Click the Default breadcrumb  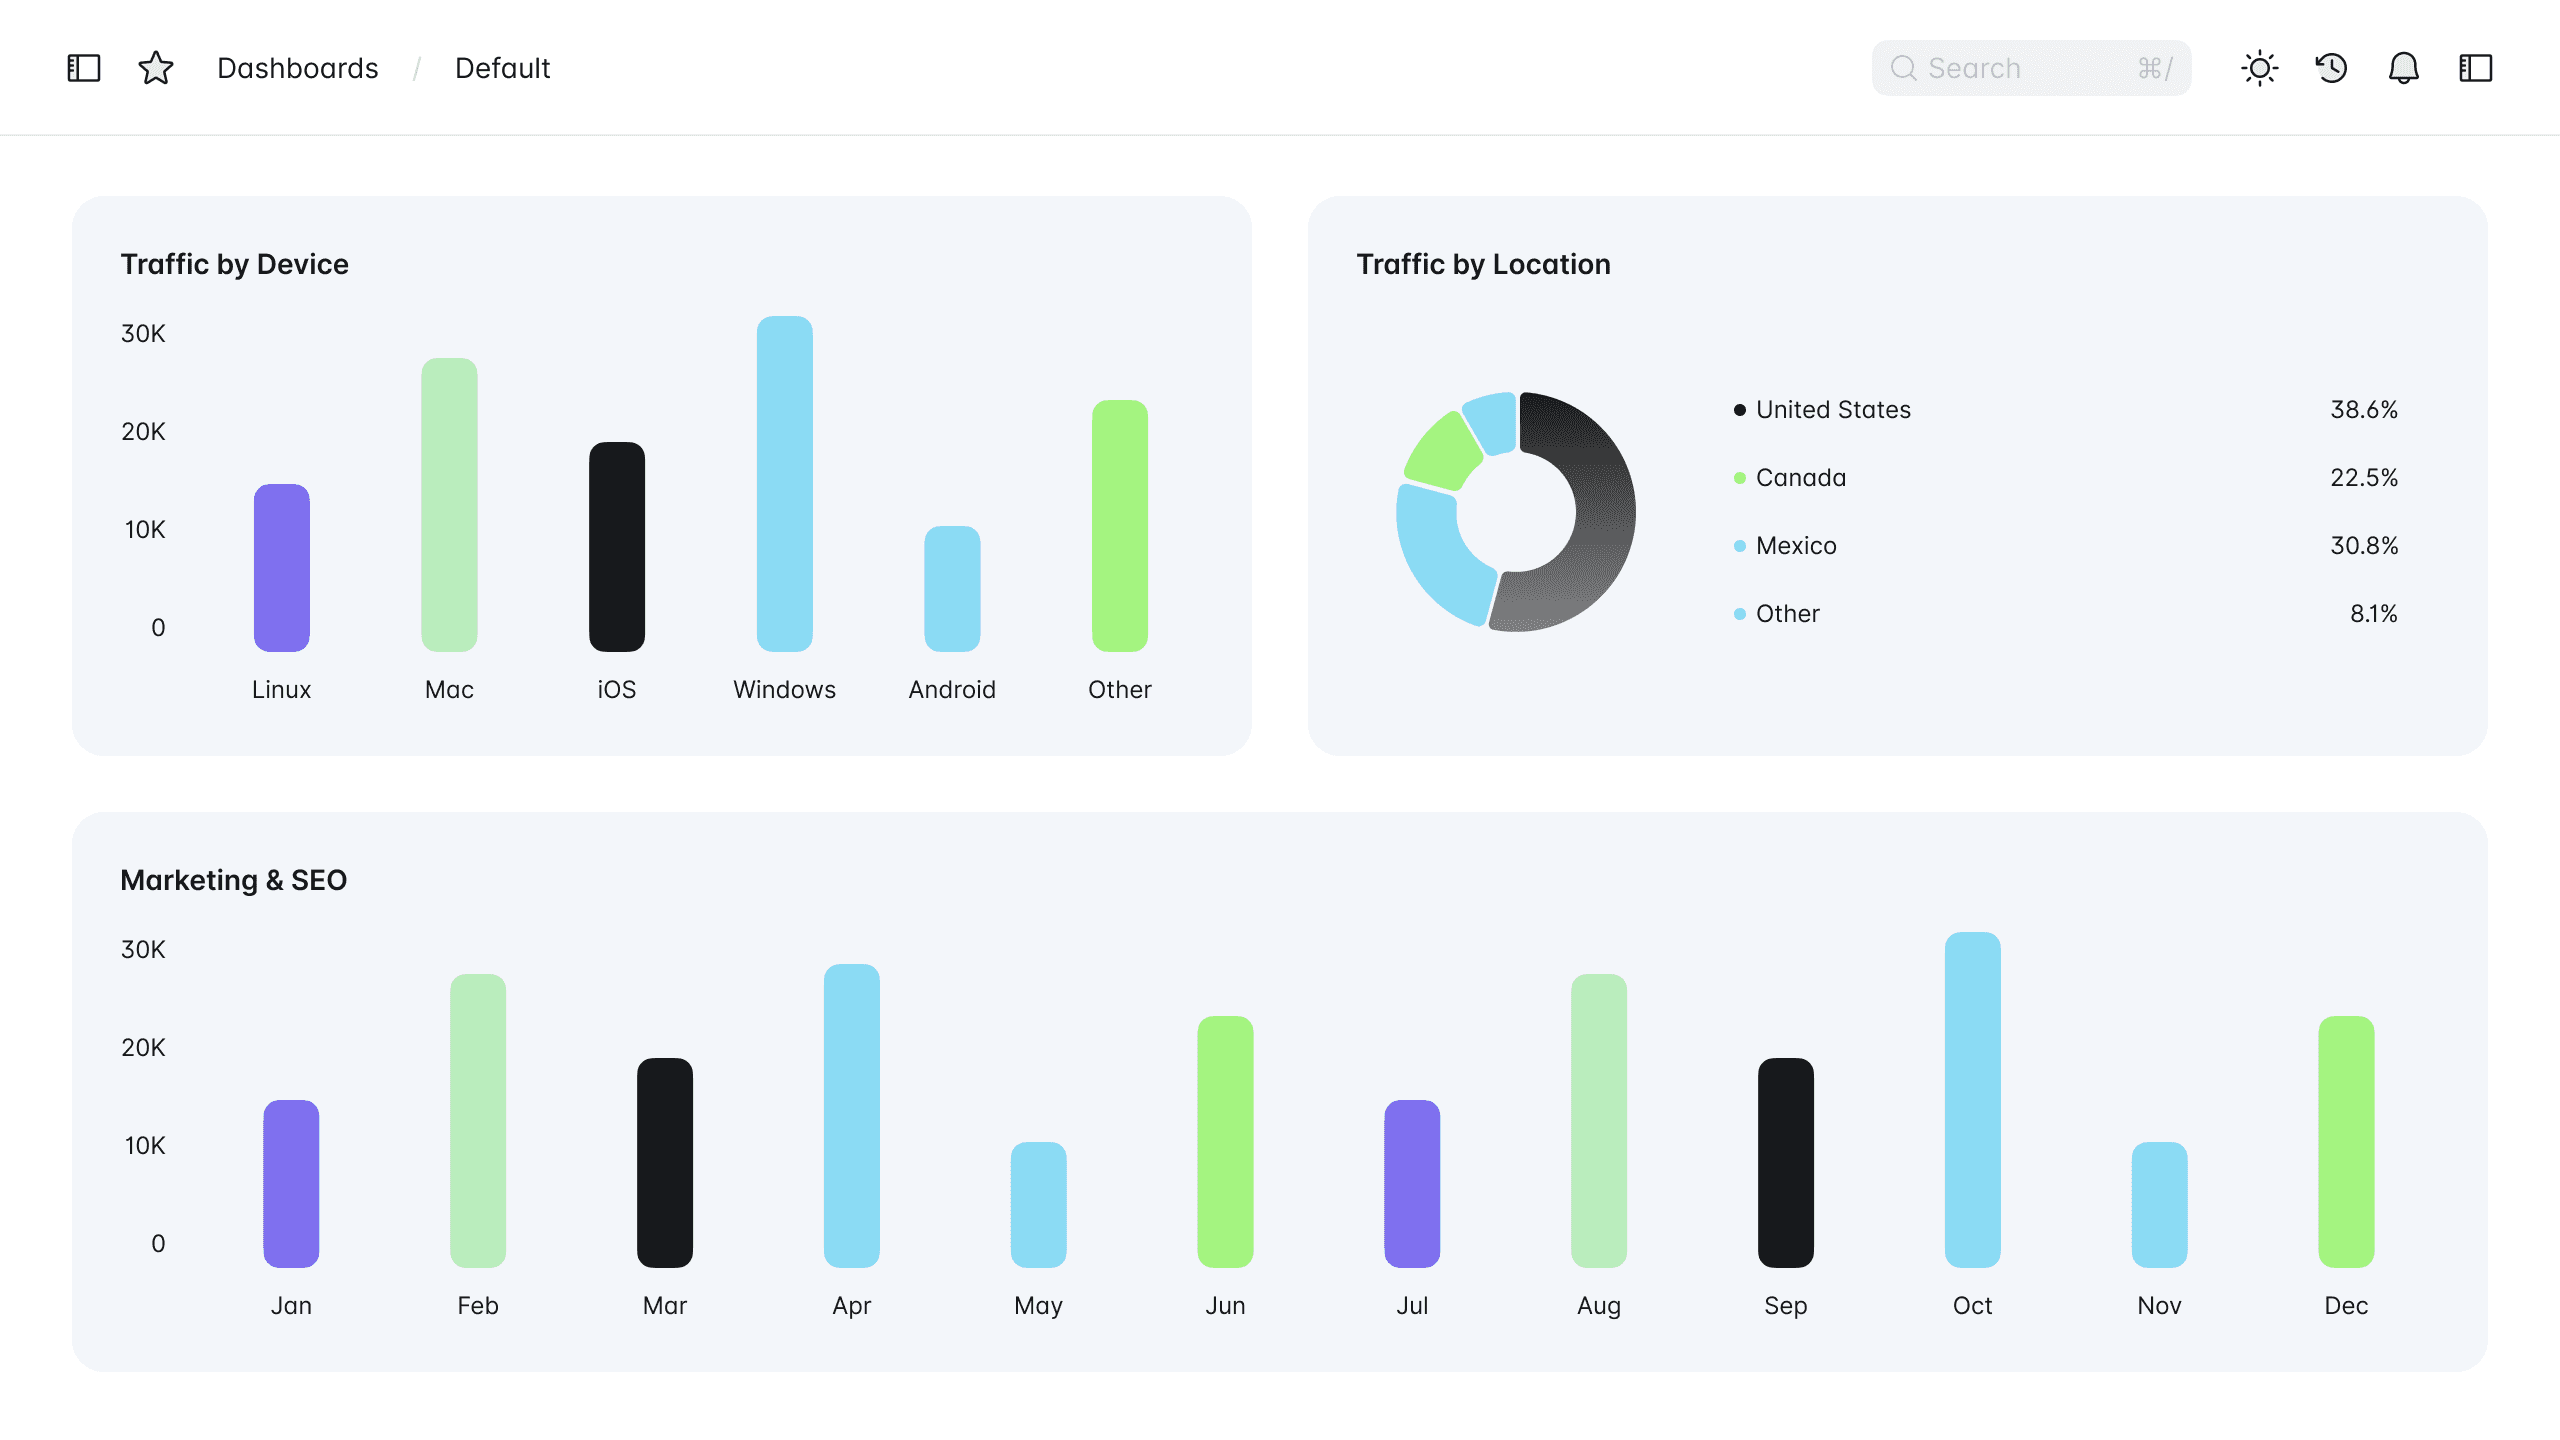click(502, 68)
